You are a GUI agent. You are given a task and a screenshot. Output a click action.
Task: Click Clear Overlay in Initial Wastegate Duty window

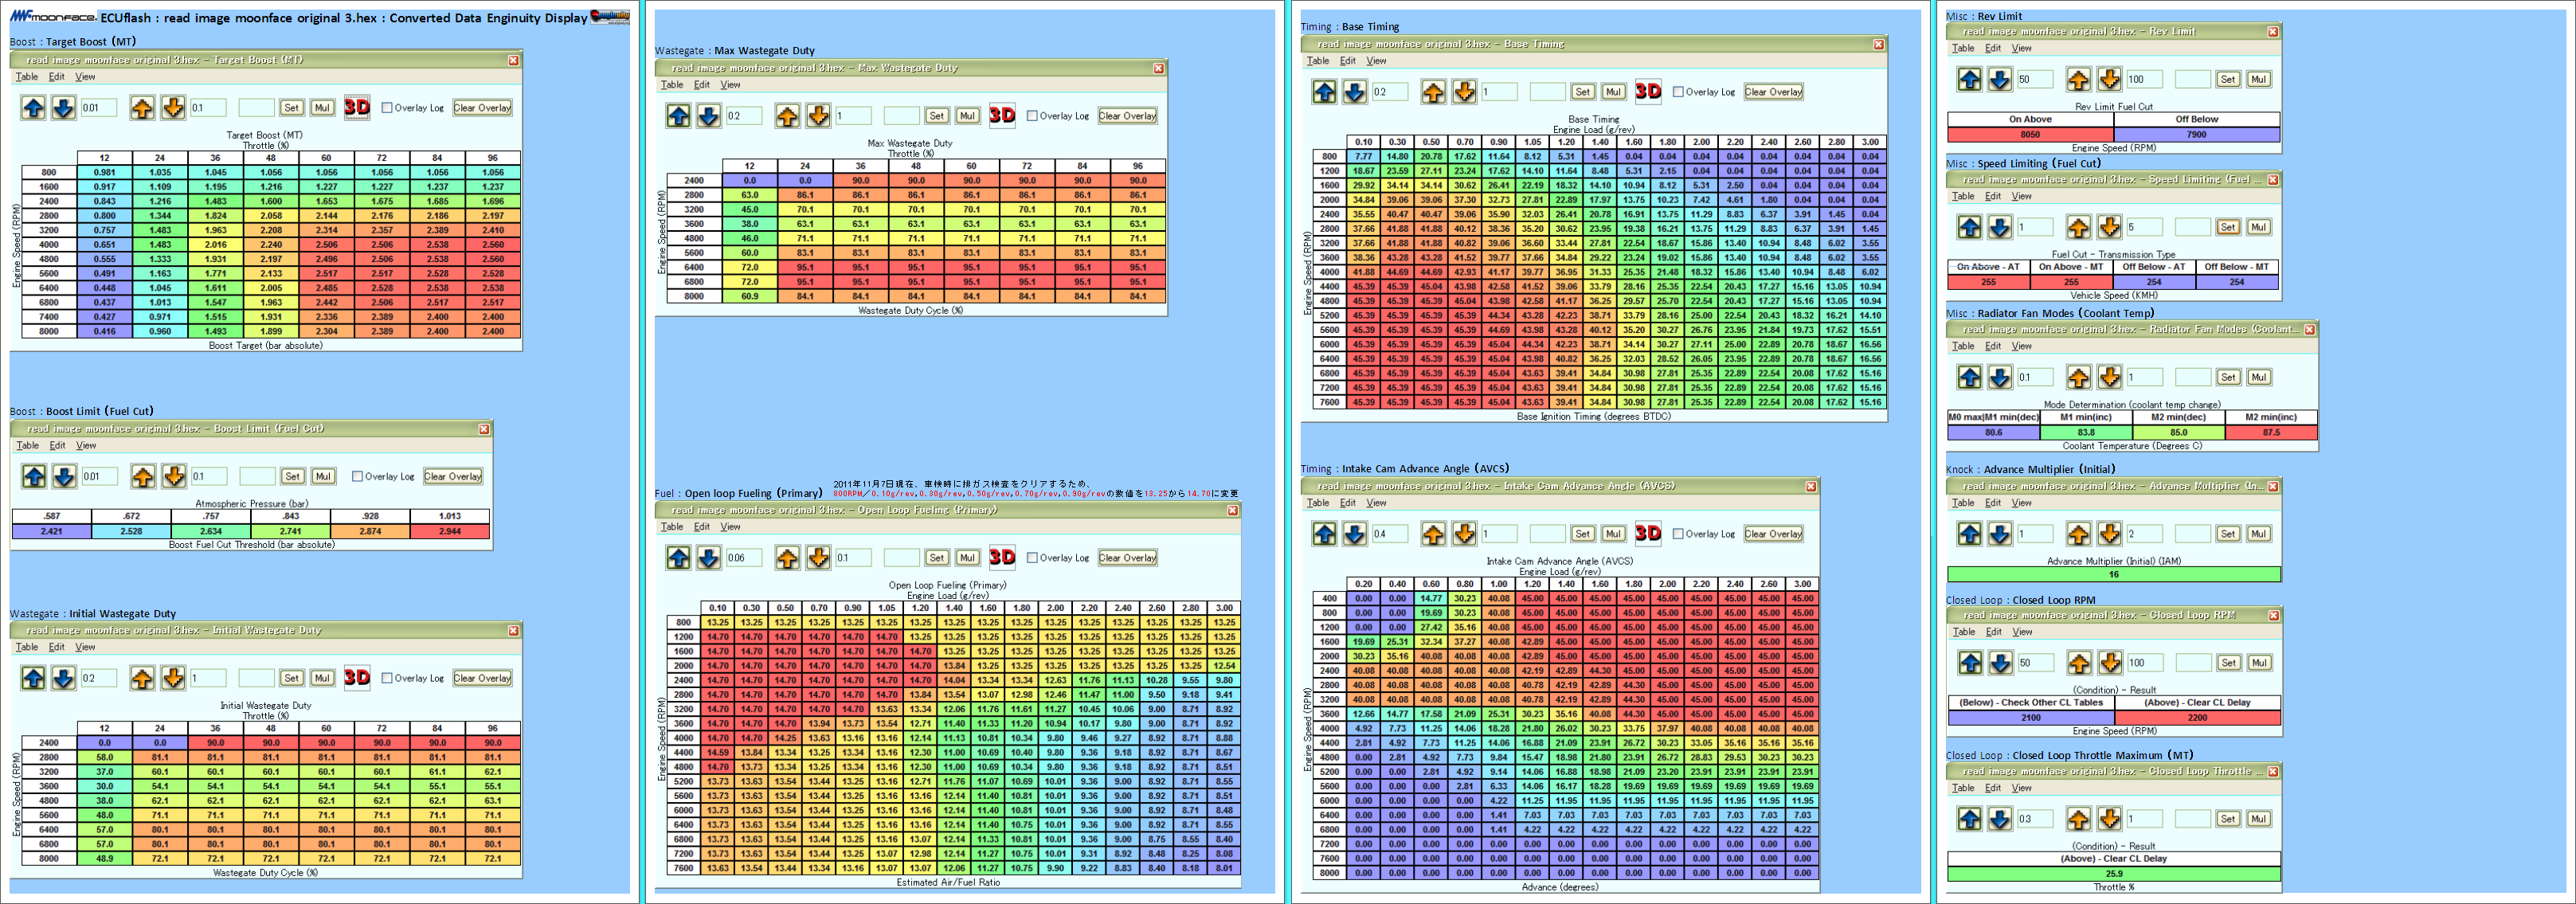click(x=482, y=678)
